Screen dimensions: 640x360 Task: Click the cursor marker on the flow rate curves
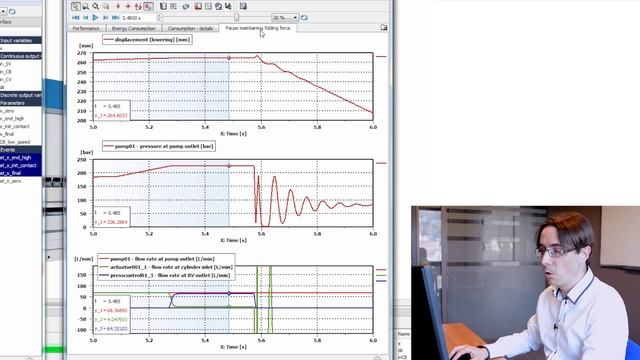coord(229,293)
